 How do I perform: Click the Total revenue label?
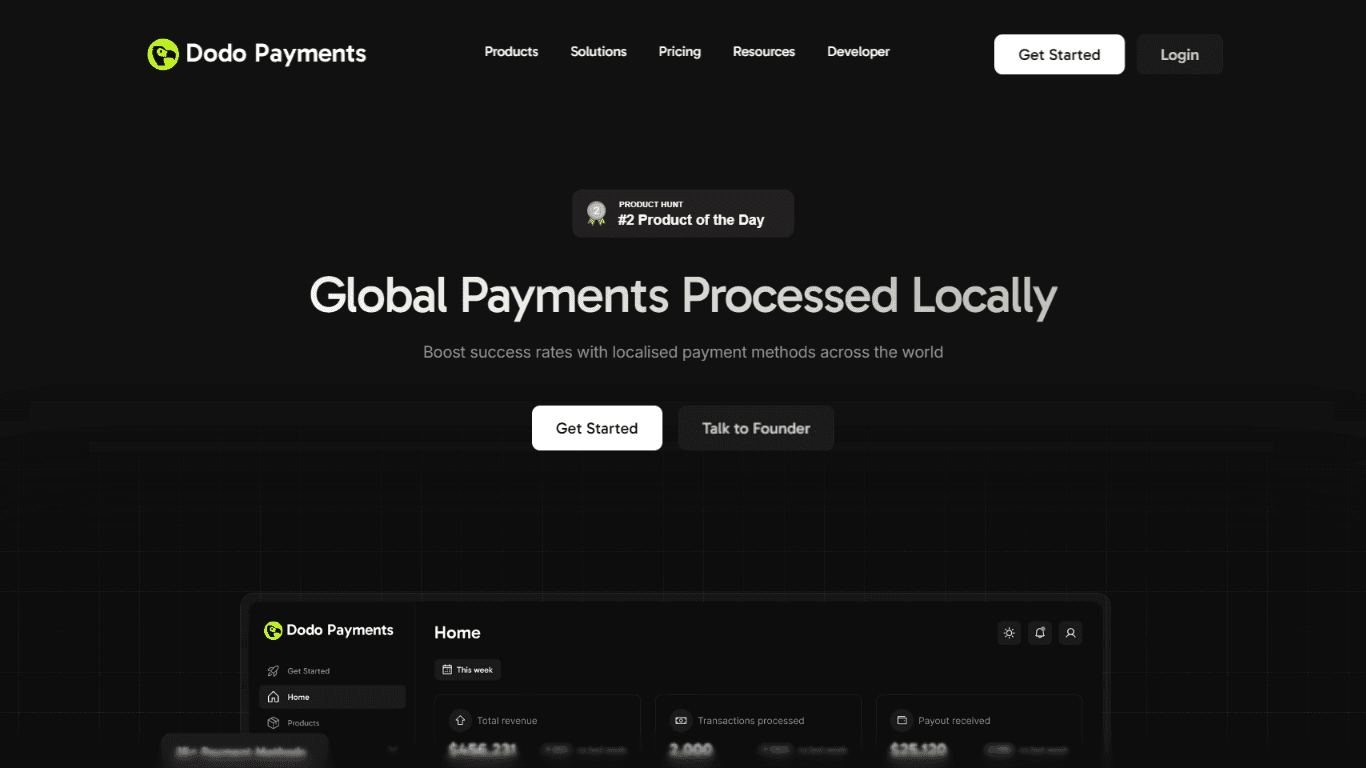(507, 720)
